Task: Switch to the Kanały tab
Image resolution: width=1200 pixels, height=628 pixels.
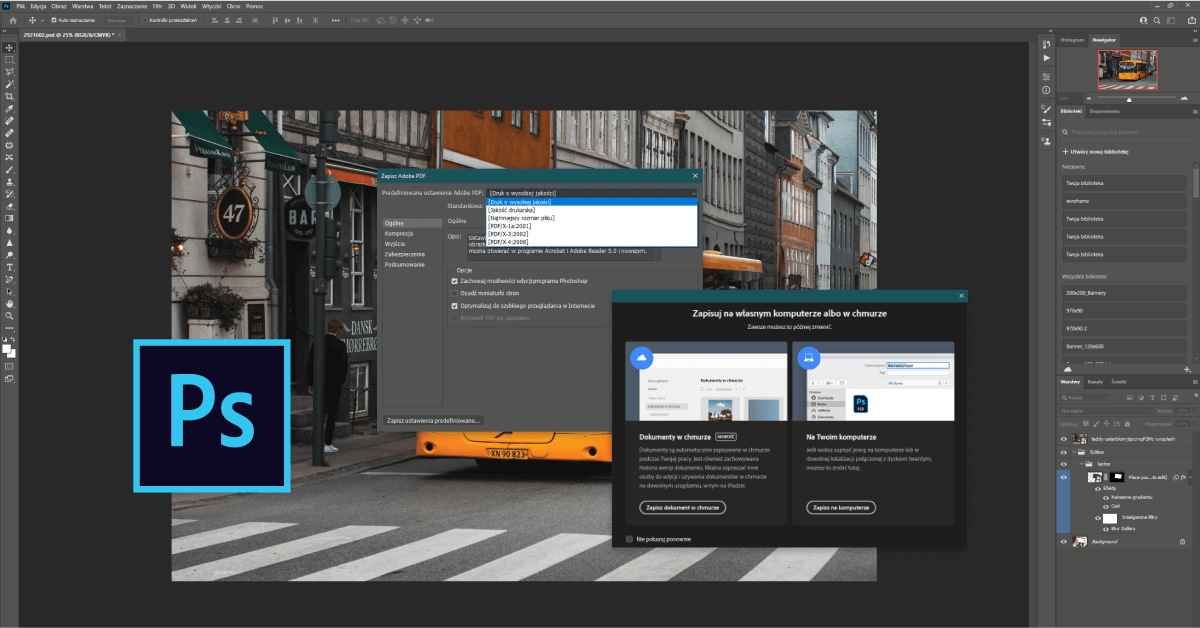Action: (x=1094, y=382)
